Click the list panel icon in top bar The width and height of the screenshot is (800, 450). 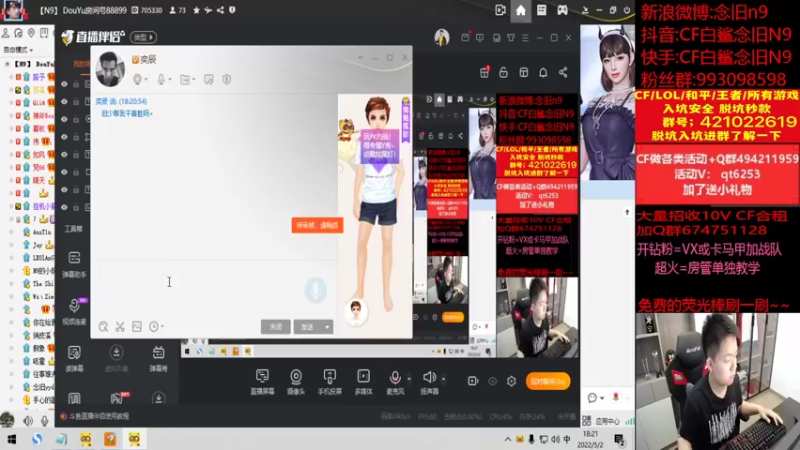(x=541, y=10)
